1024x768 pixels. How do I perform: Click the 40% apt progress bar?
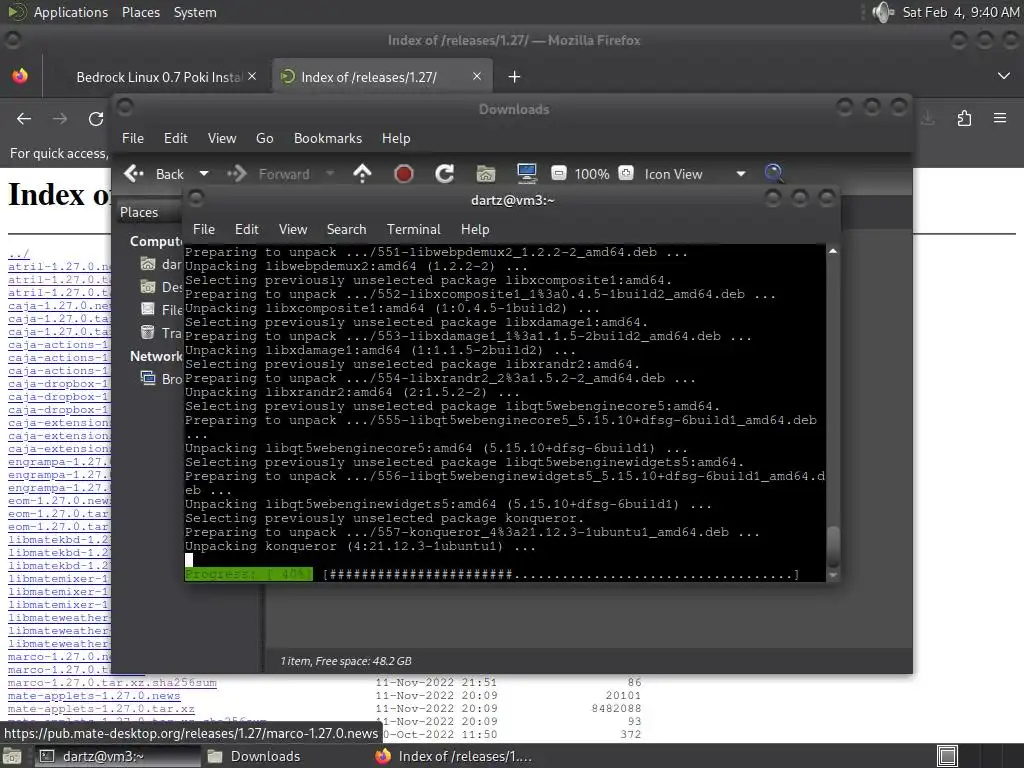point(492,574)
